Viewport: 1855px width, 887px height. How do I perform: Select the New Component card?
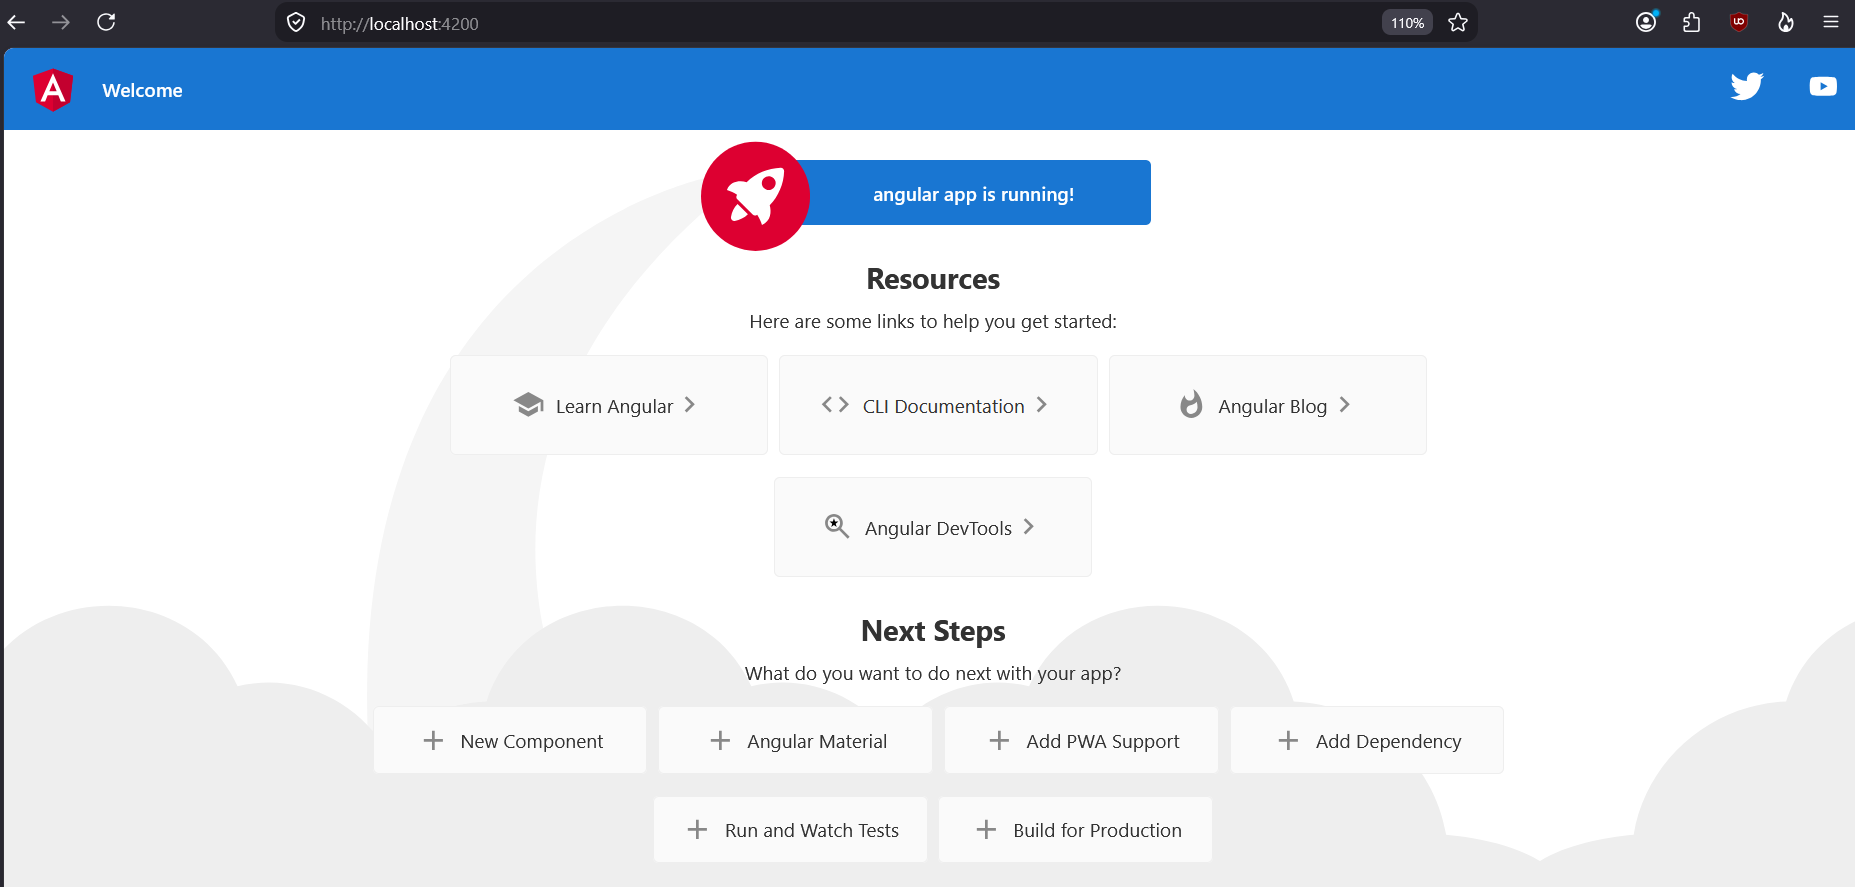(x=510, y=740)
